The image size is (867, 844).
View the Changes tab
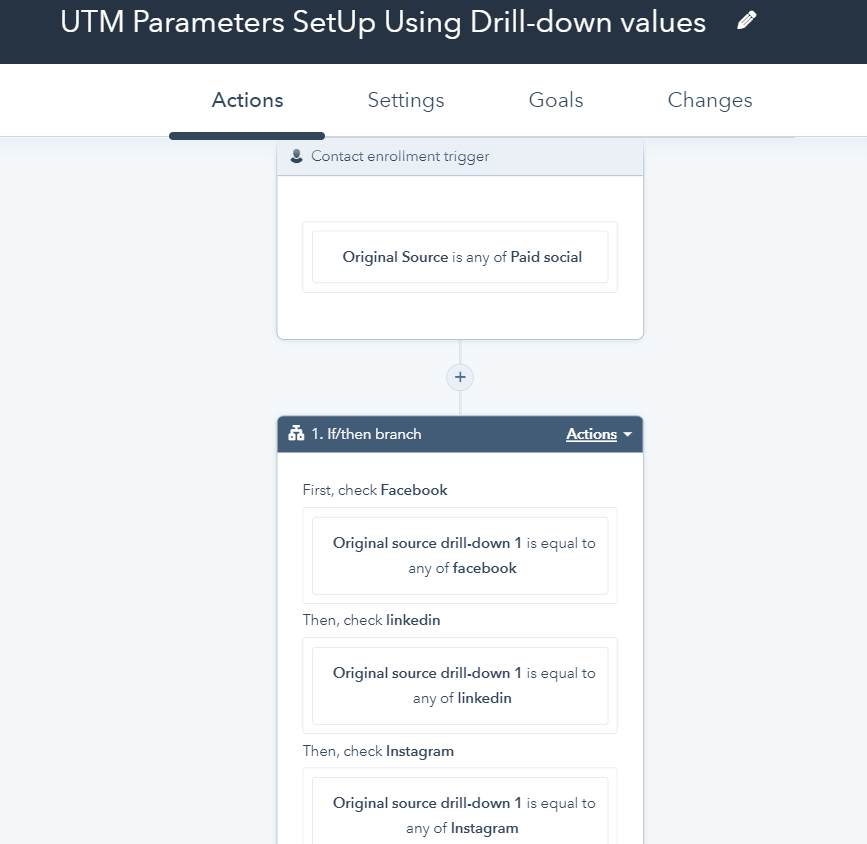pyautogui.click(x=709, y=100)
